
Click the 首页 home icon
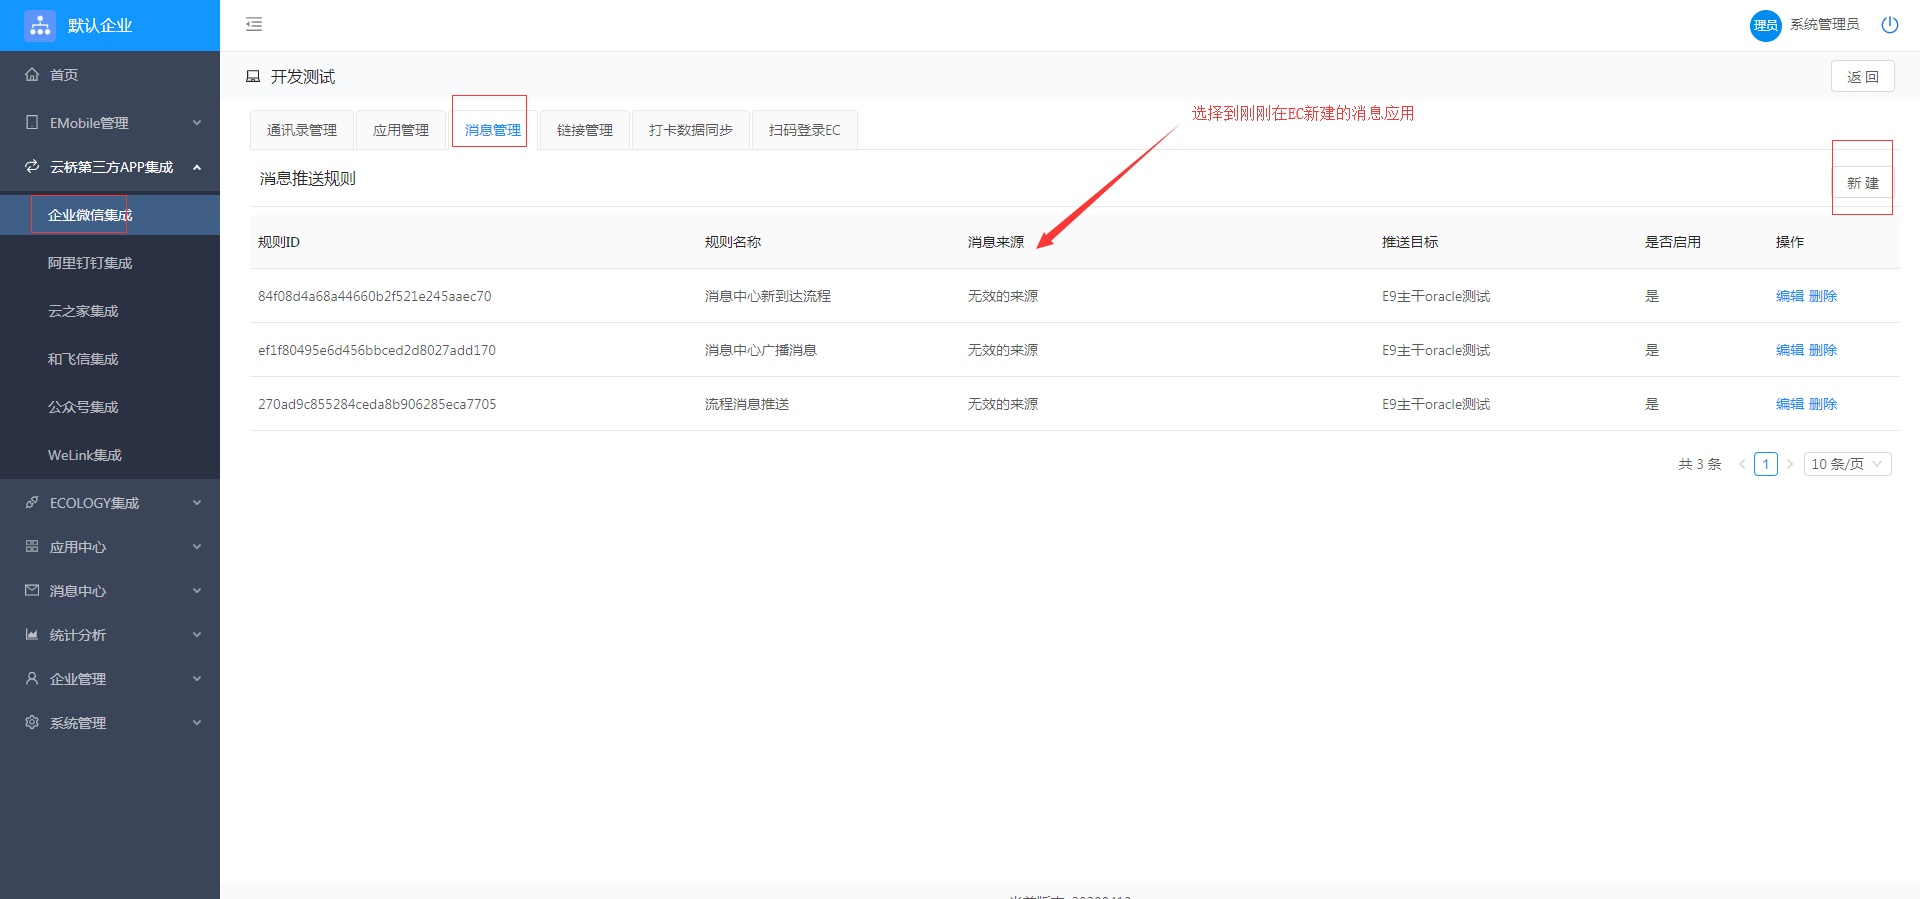[32, 75]
